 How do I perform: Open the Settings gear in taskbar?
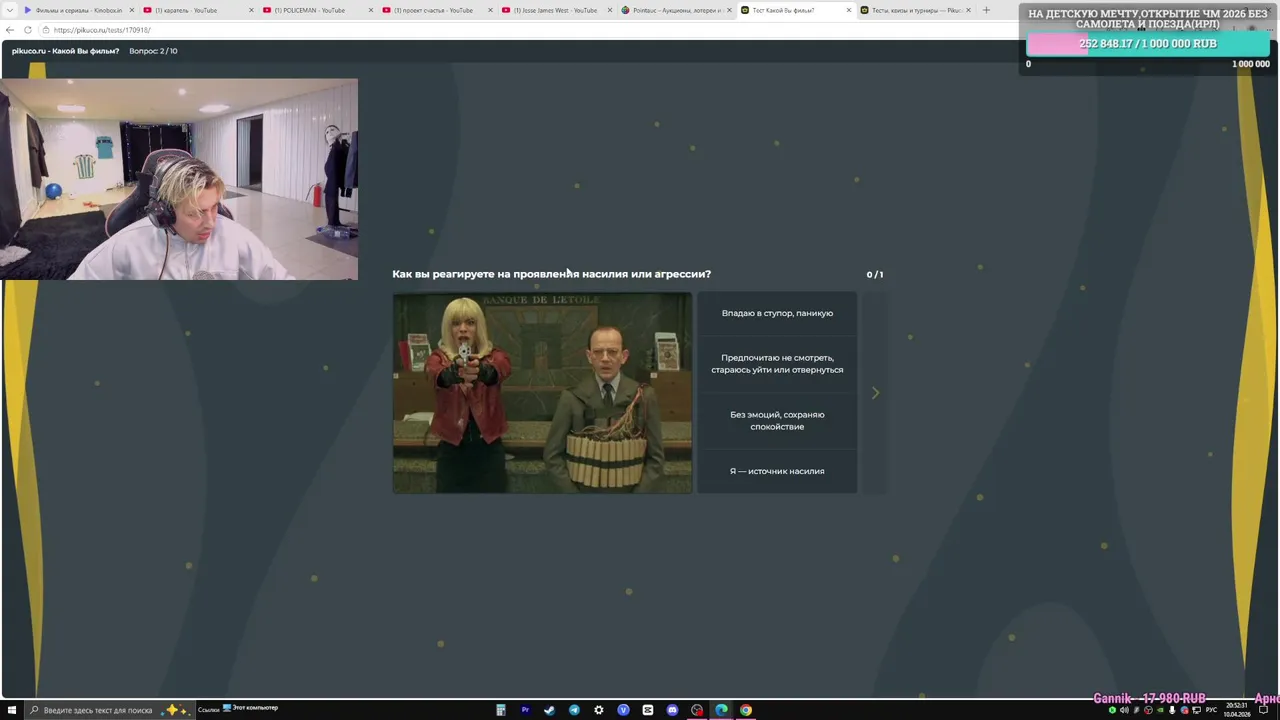(x=599, y=710)
